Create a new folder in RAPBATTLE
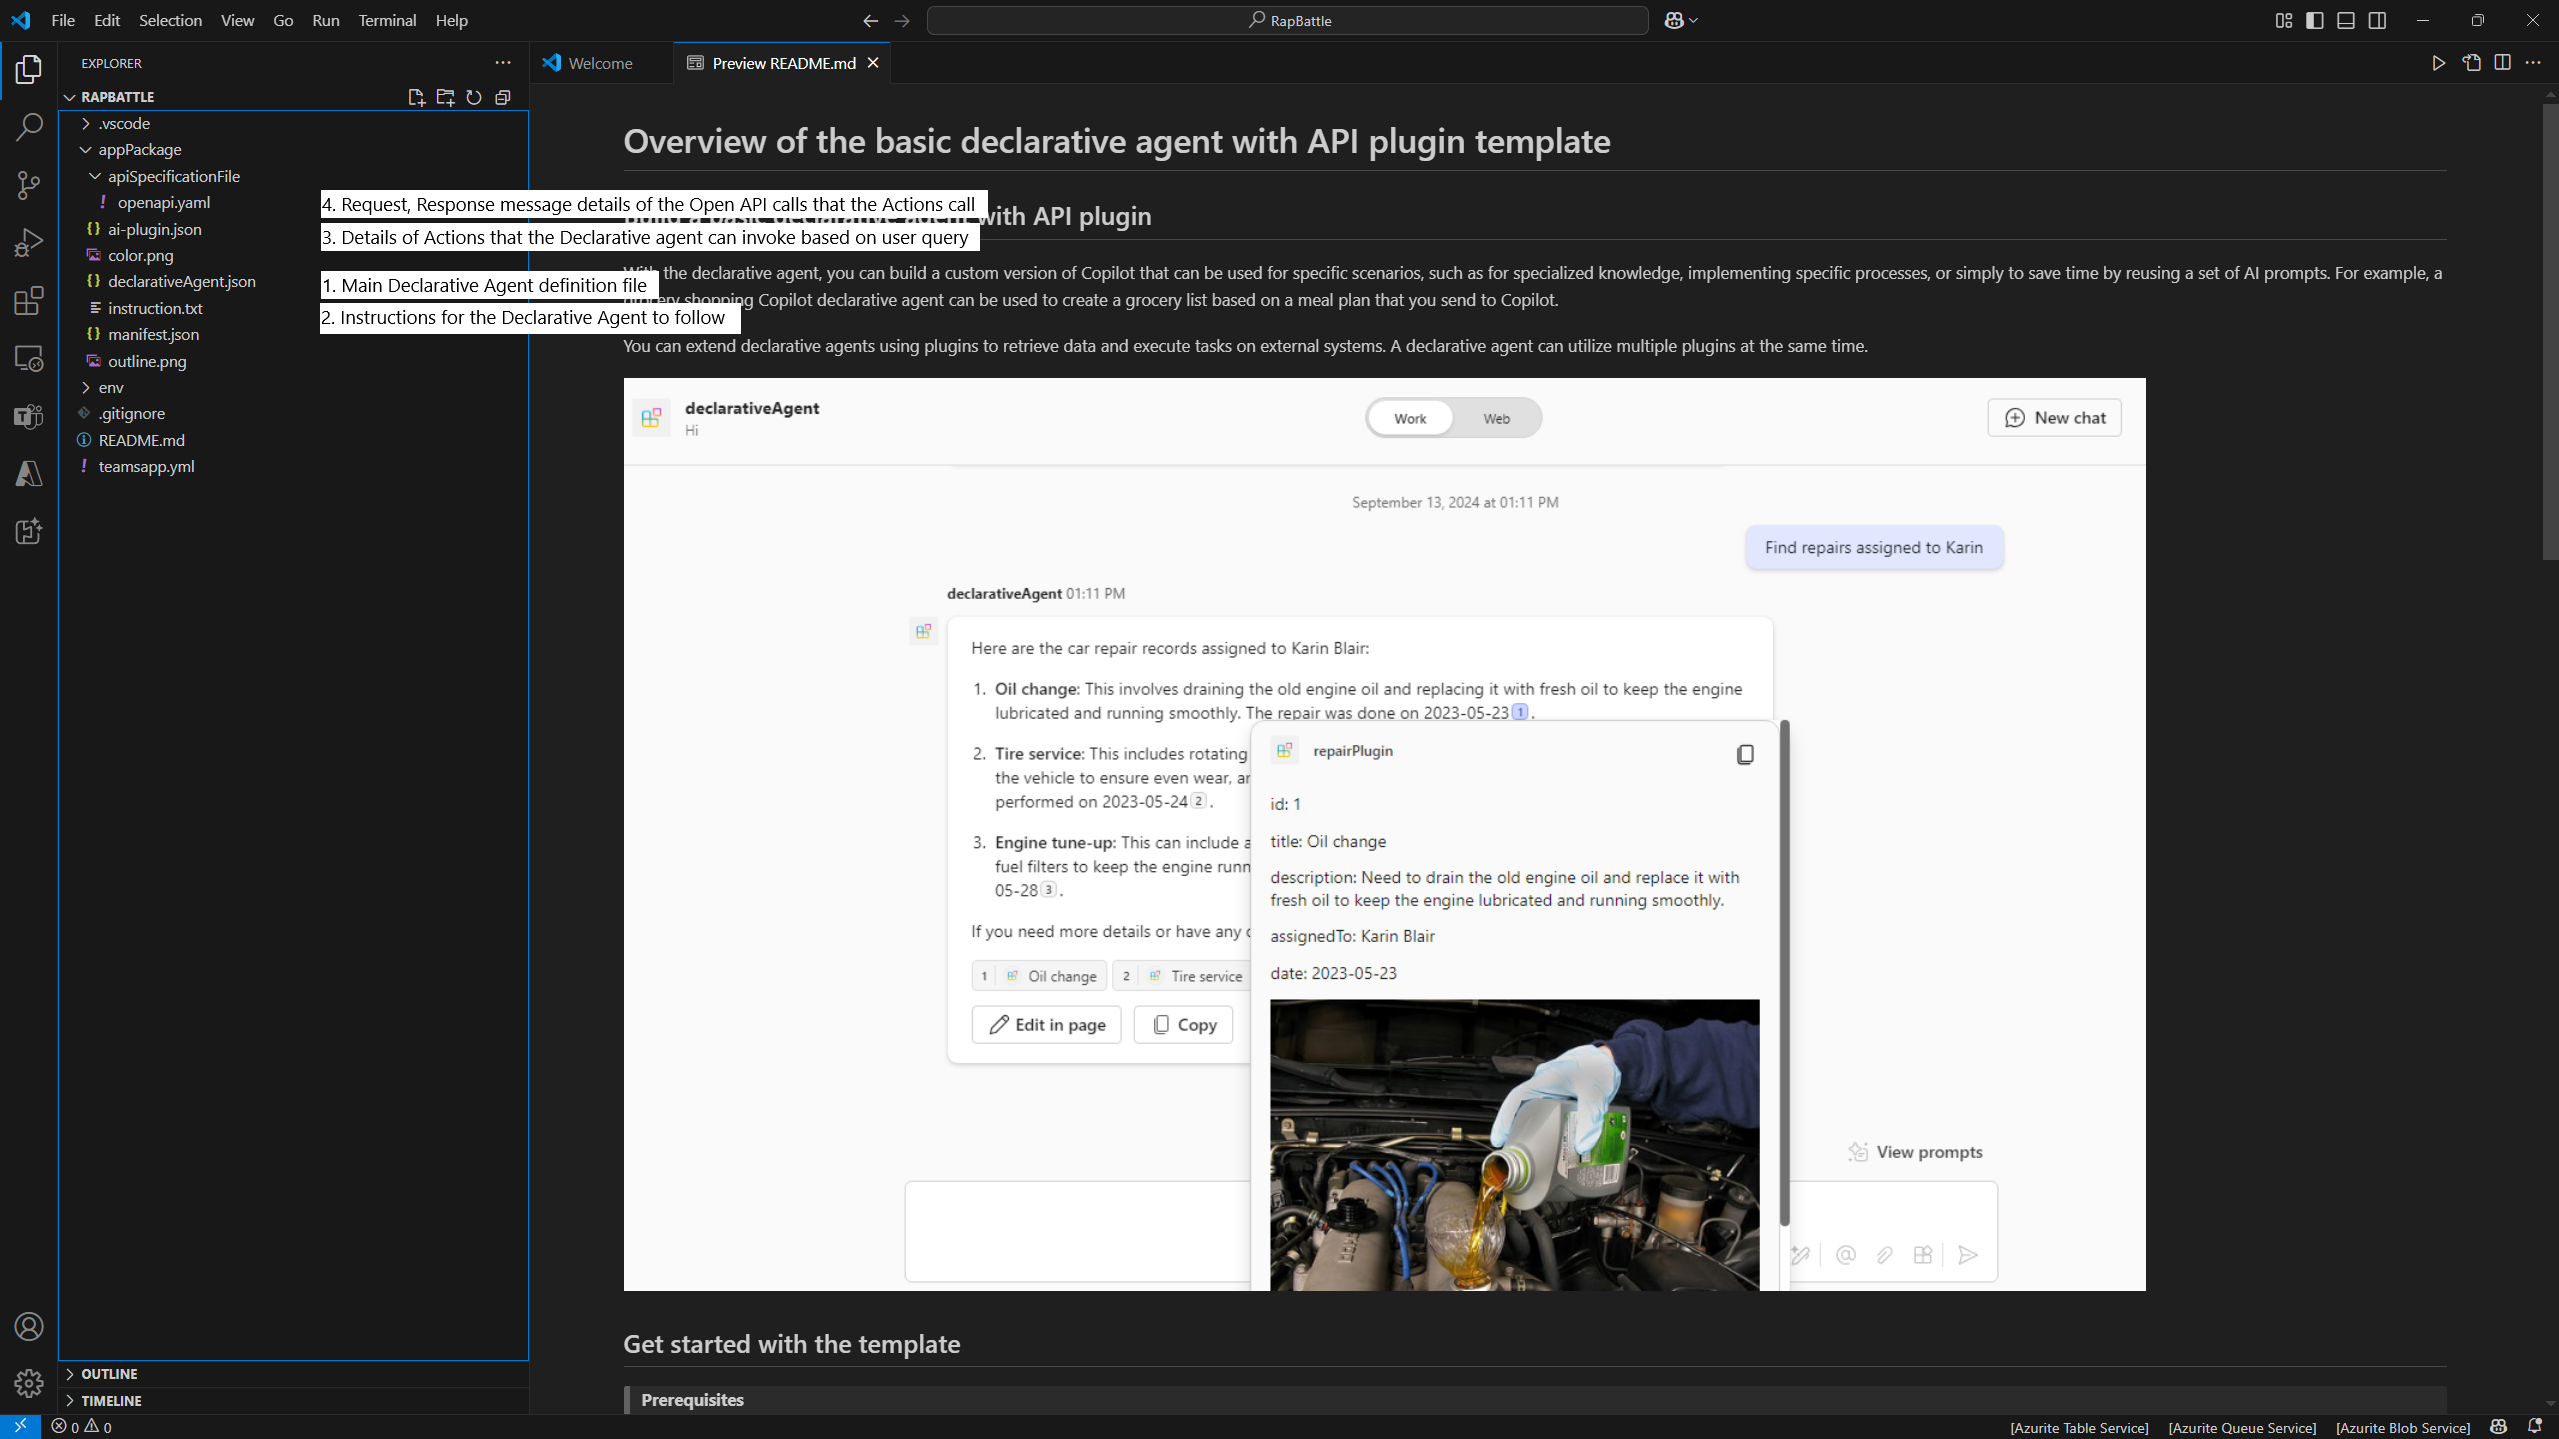2559x1439 pixels. 445,97
